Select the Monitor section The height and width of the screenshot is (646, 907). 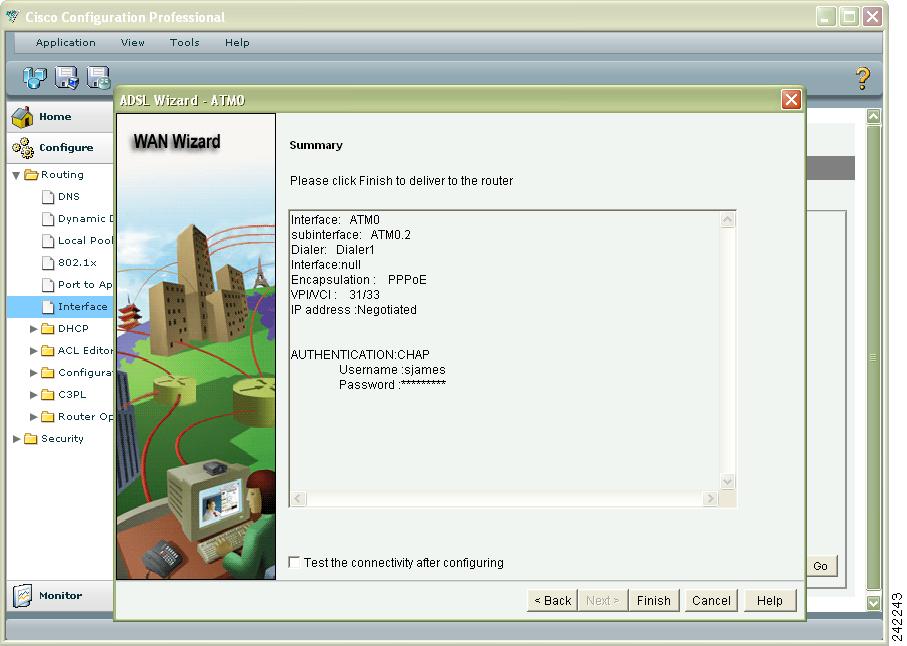click(60, 596)
